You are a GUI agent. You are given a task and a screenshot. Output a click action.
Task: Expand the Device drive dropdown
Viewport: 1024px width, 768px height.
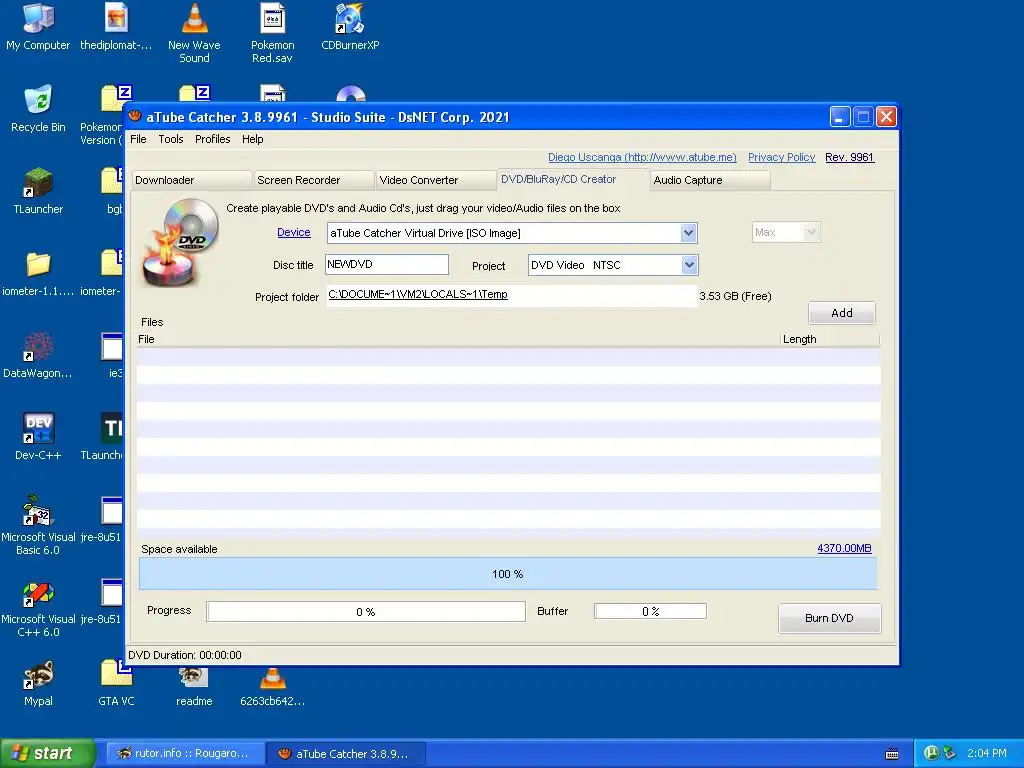tap(688, 233)
